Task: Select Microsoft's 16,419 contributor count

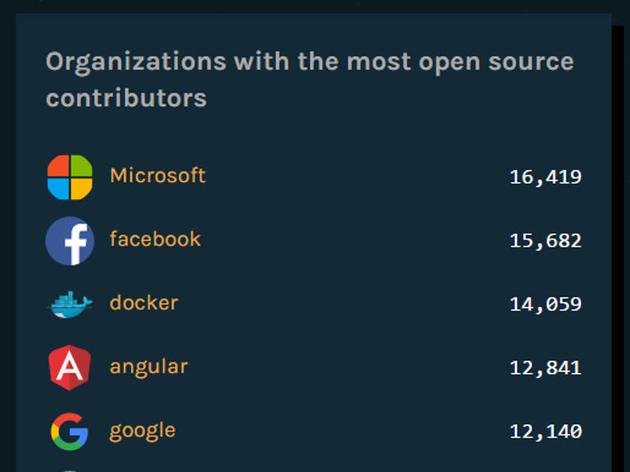Action: pyautogui.click(x=545, y=177)
